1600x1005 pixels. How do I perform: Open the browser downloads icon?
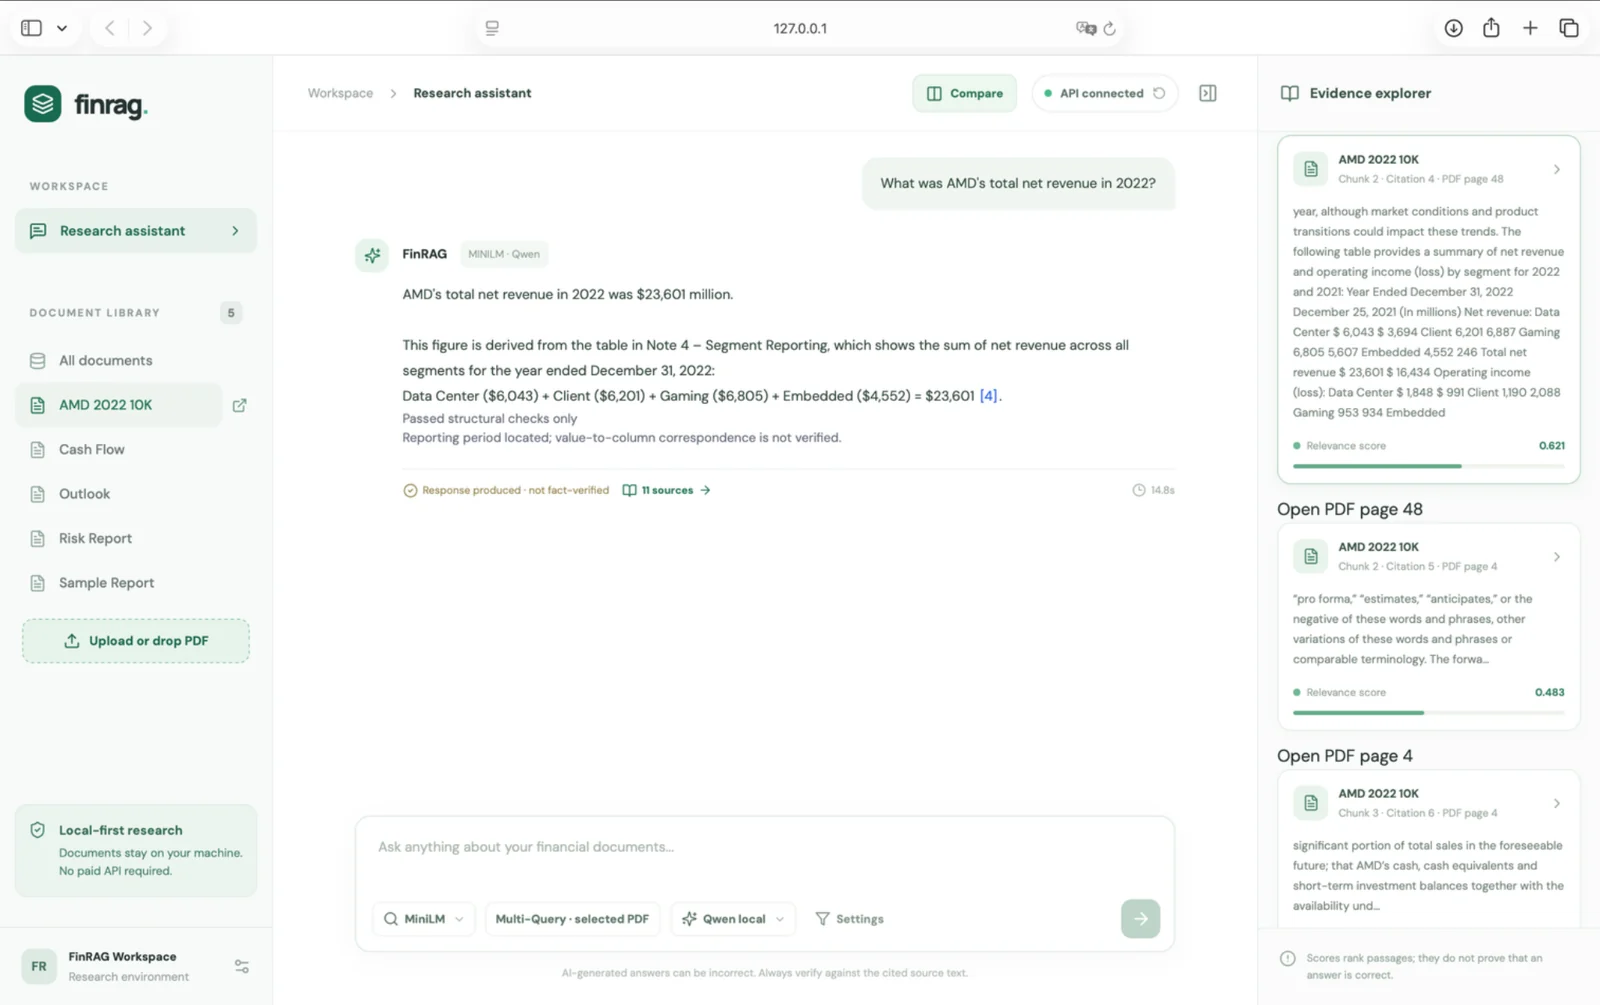(1453, 28)
